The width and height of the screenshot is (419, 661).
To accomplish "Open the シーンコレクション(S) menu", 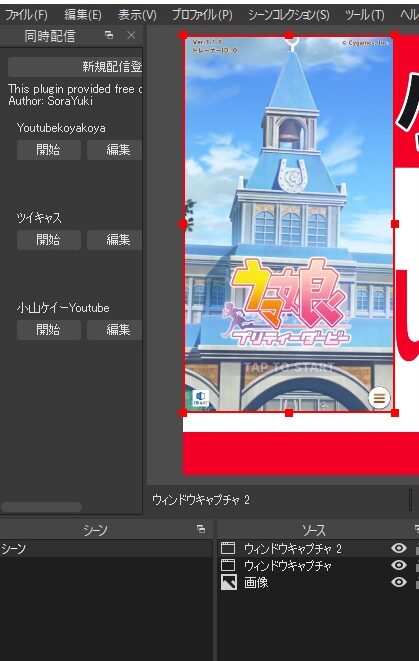I will (x=289, y=15).
